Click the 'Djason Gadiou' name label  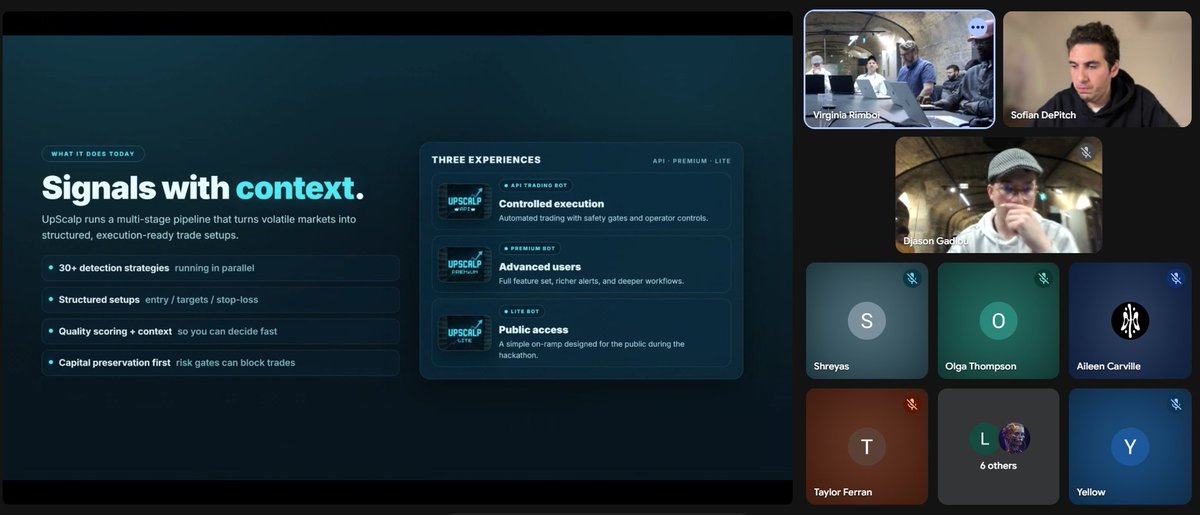(935, 241)
